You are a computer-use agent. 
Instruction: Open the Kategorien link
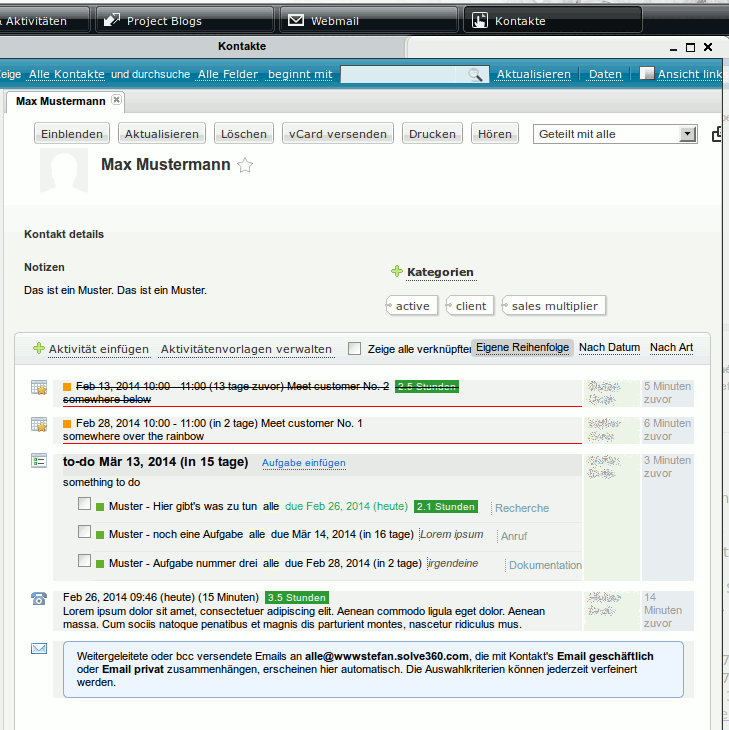[x=440, y=272]
